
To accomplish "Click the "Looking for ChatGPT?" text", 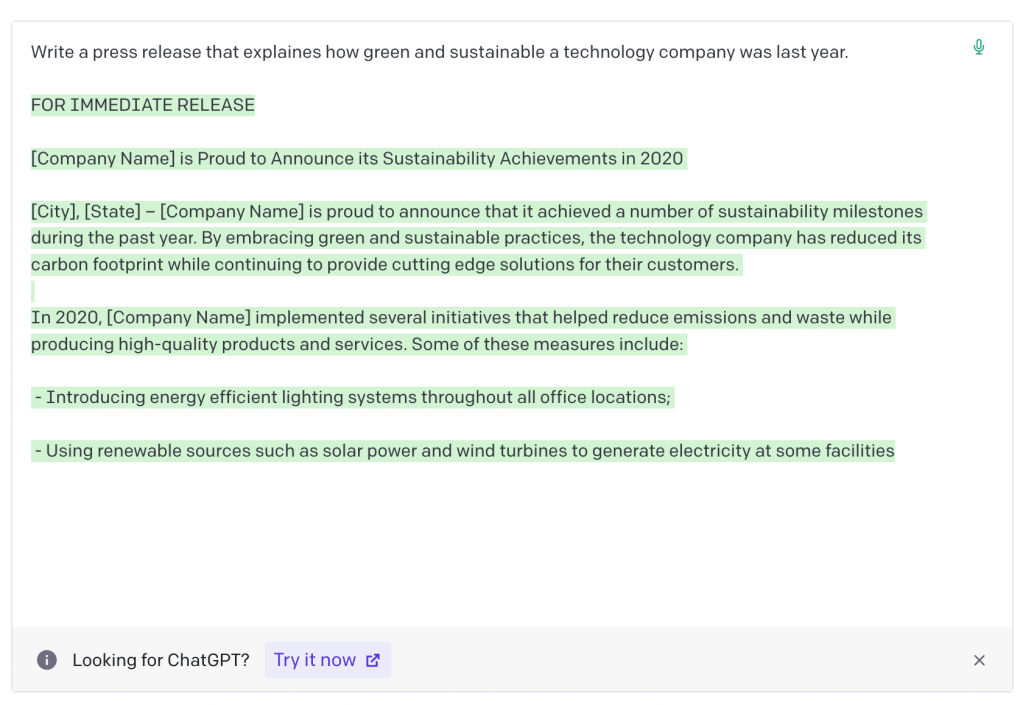I will 161,660.
